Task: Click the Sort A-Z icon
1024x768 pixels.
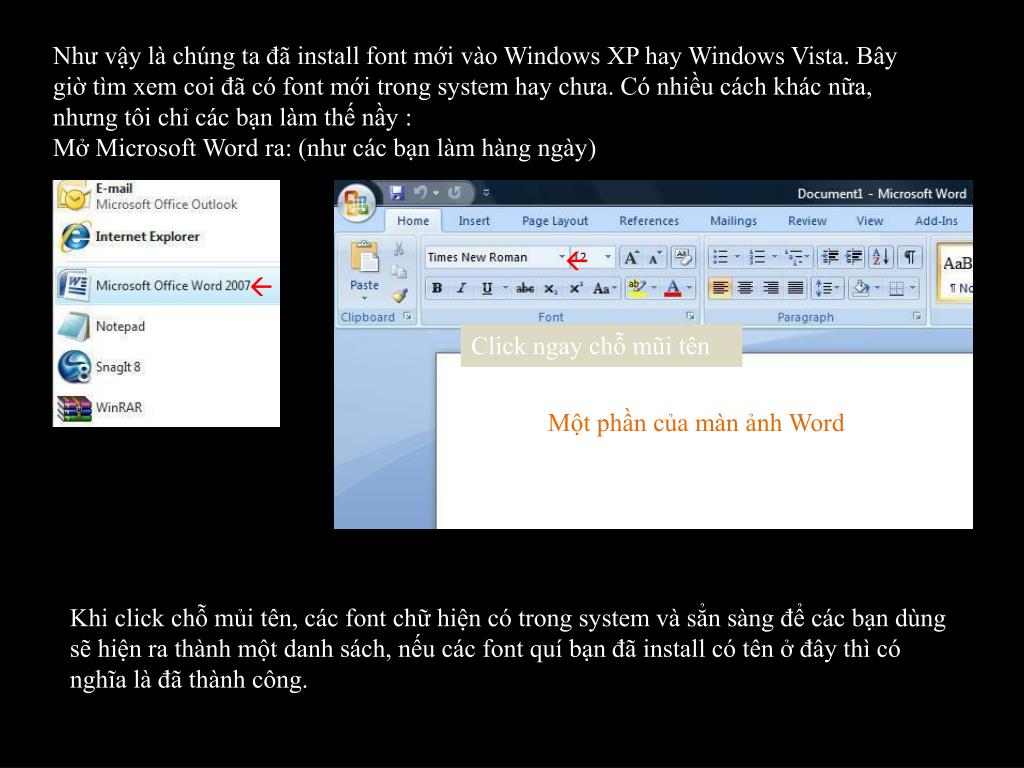Action: [880, 257]
